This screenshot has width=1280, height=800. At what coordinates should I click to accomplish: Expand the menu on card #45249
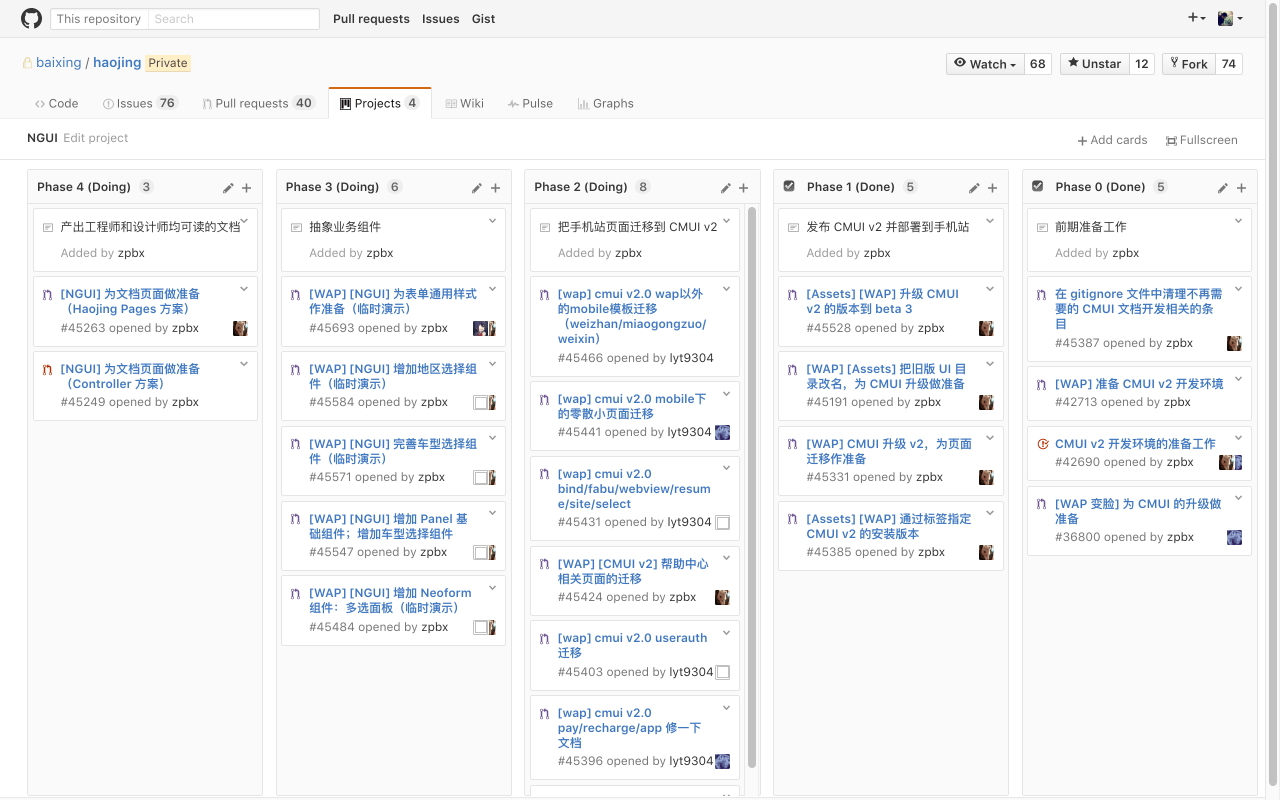(244, 365)
